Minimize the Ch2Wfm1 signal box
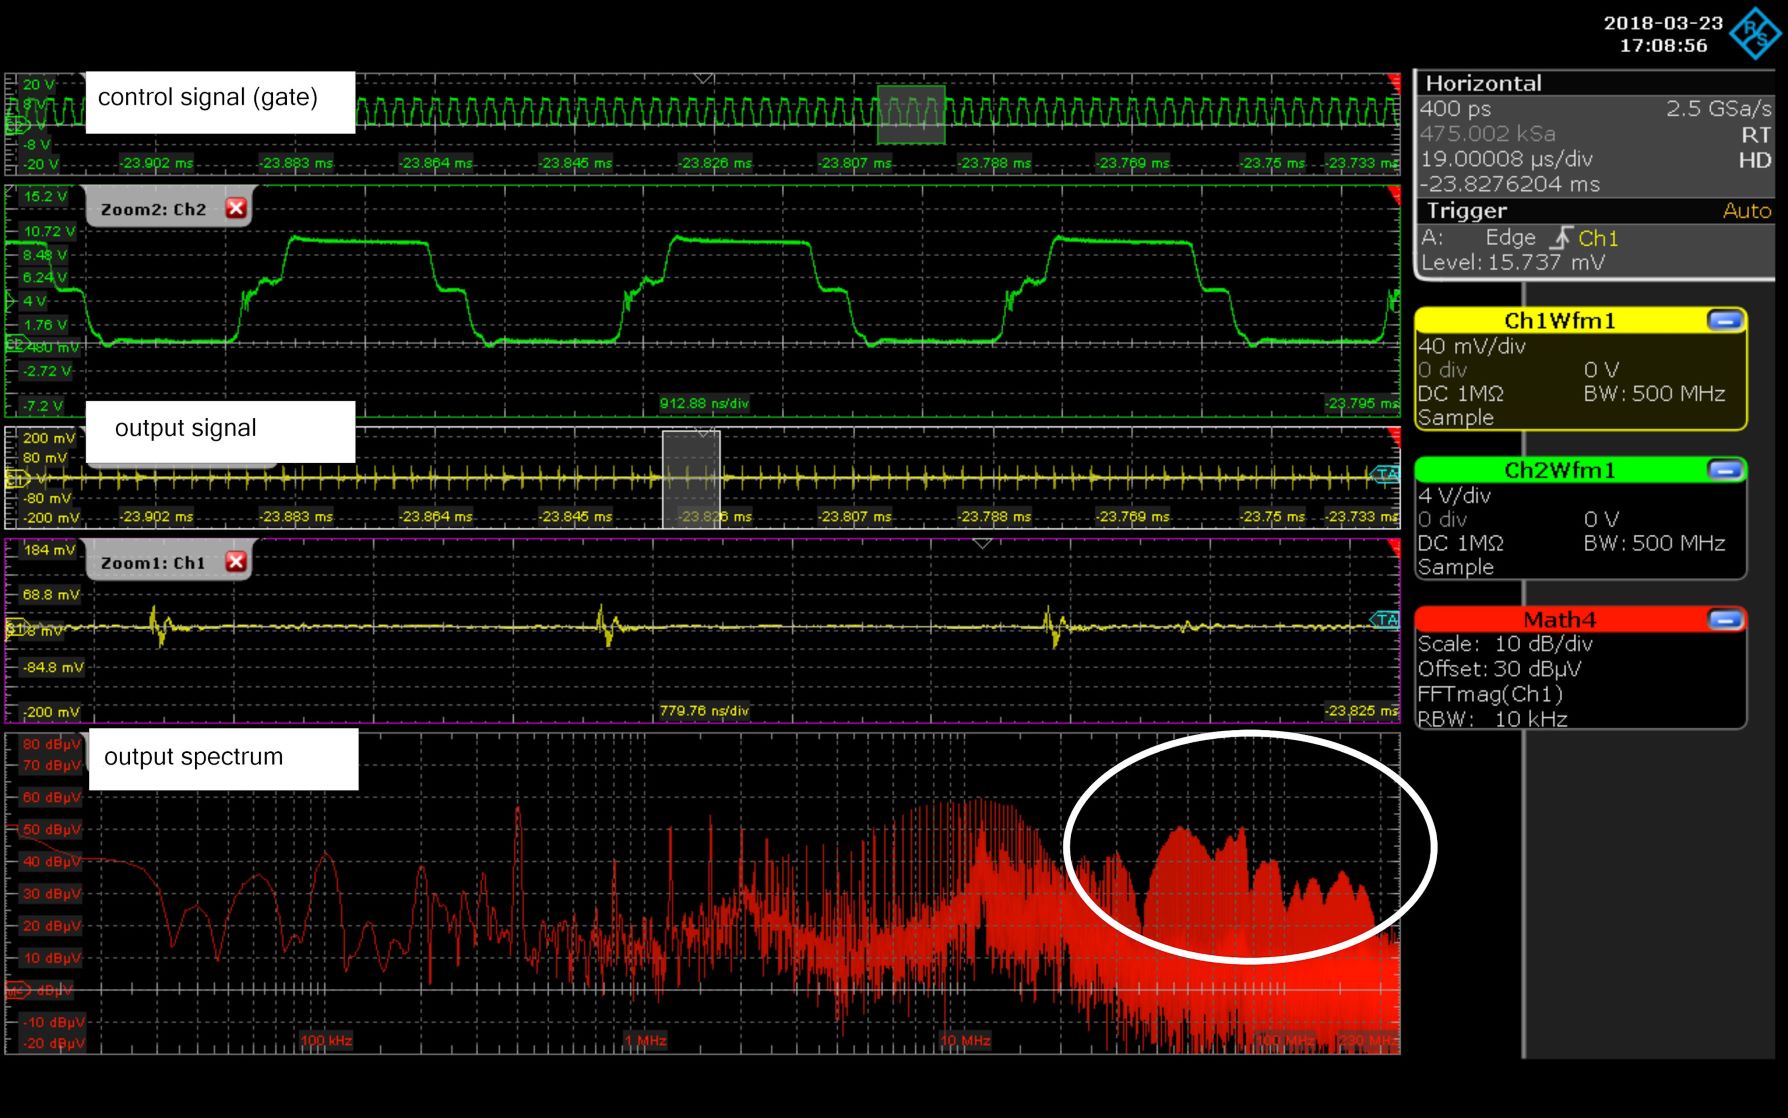 coord(1725,470)
